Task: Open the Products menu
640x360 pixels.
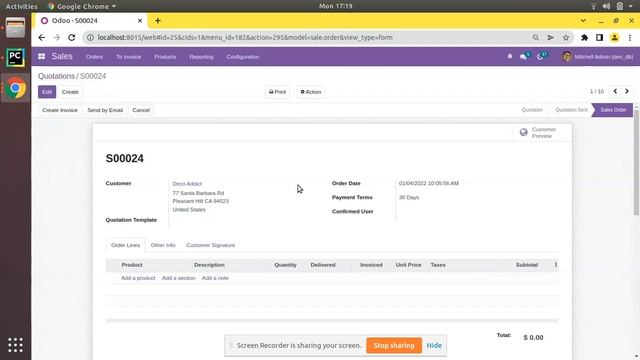Action: 165,57
